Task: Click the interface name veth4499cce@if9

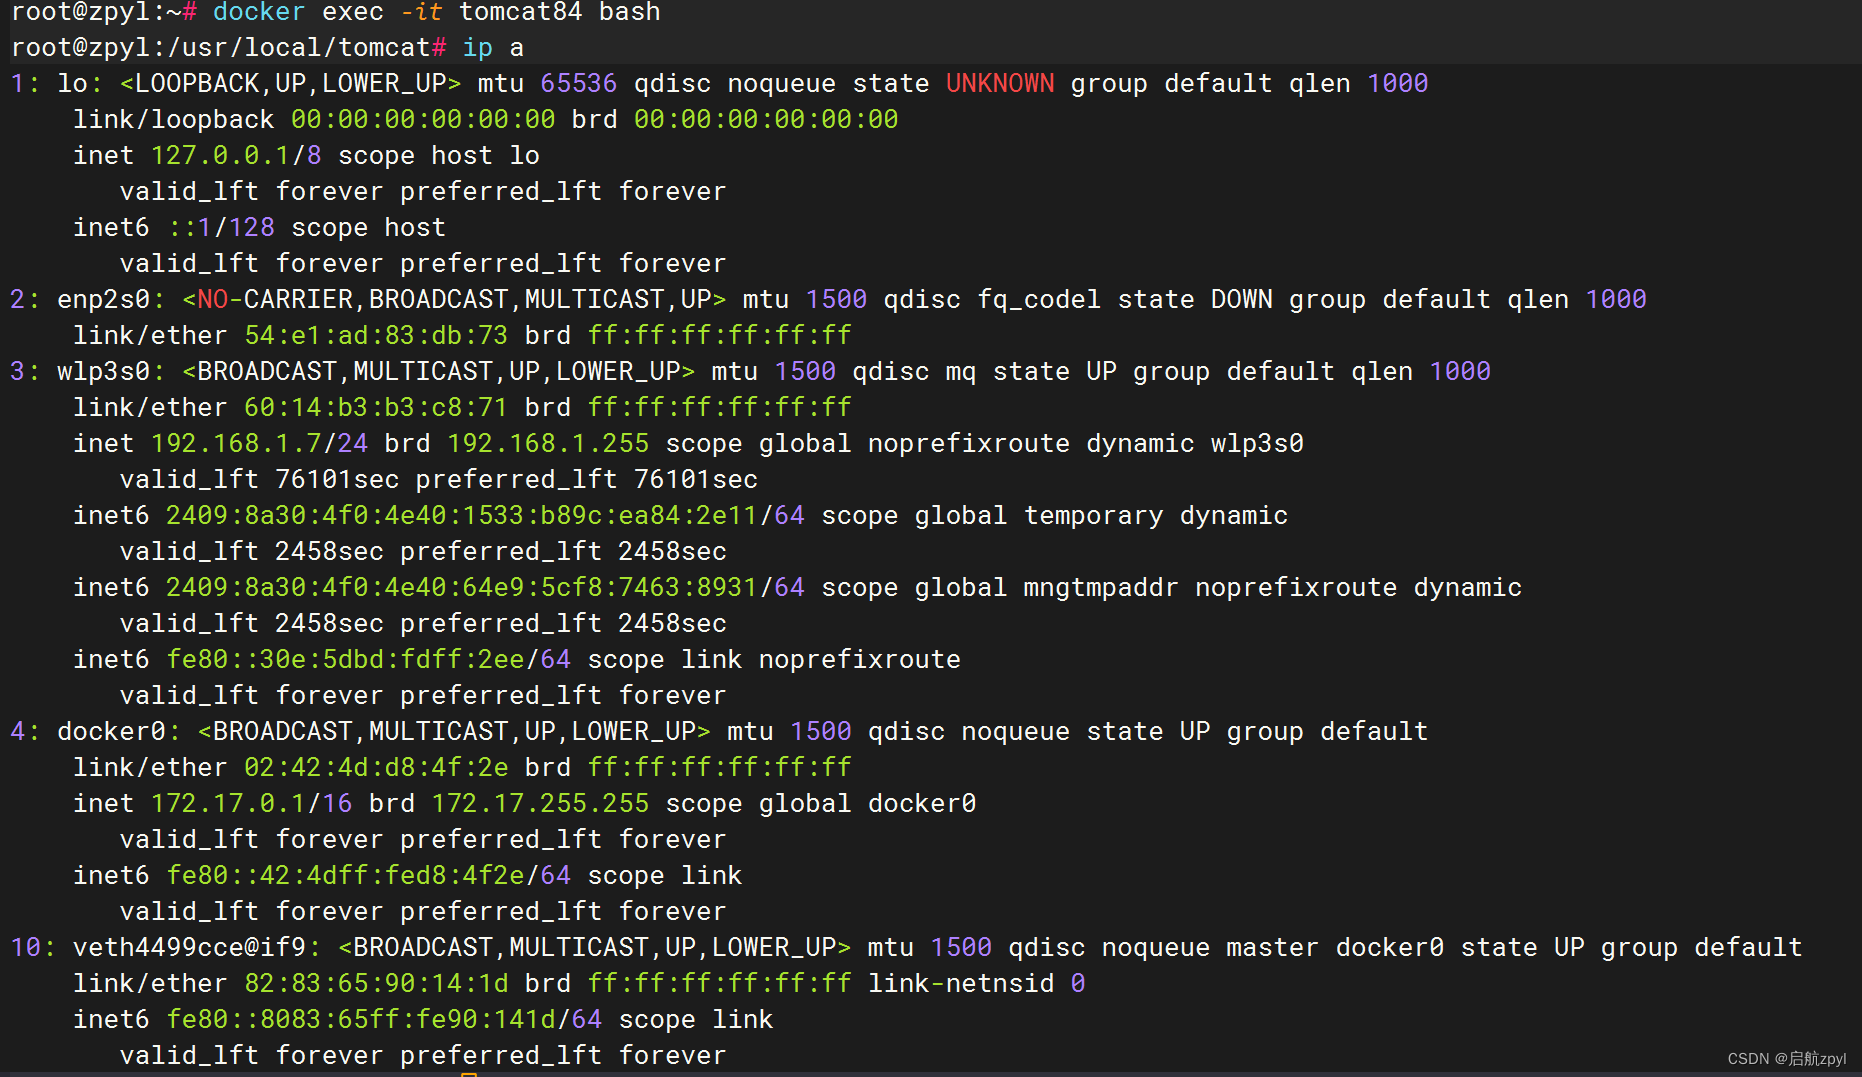Action: click(x=189, y=947)
